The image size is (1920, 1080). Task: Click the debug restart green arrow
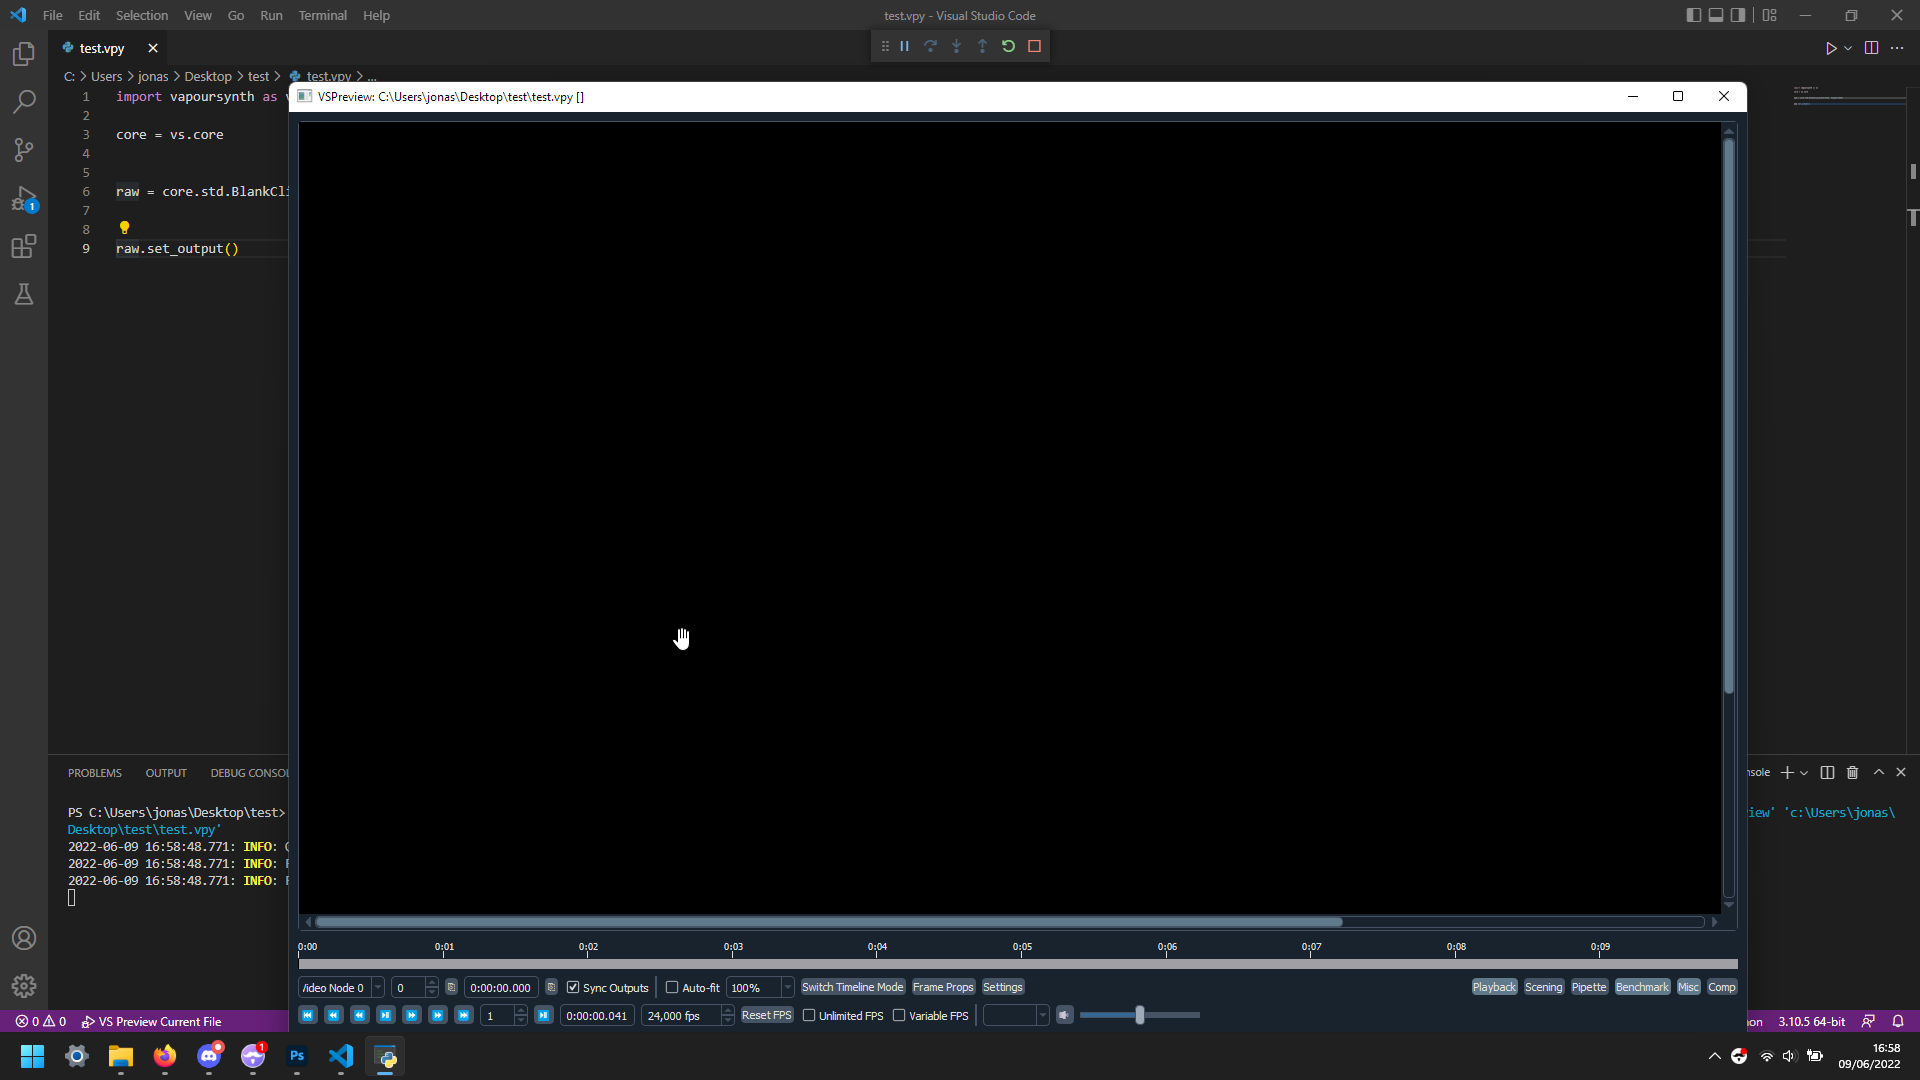[x=1008, y=46]
